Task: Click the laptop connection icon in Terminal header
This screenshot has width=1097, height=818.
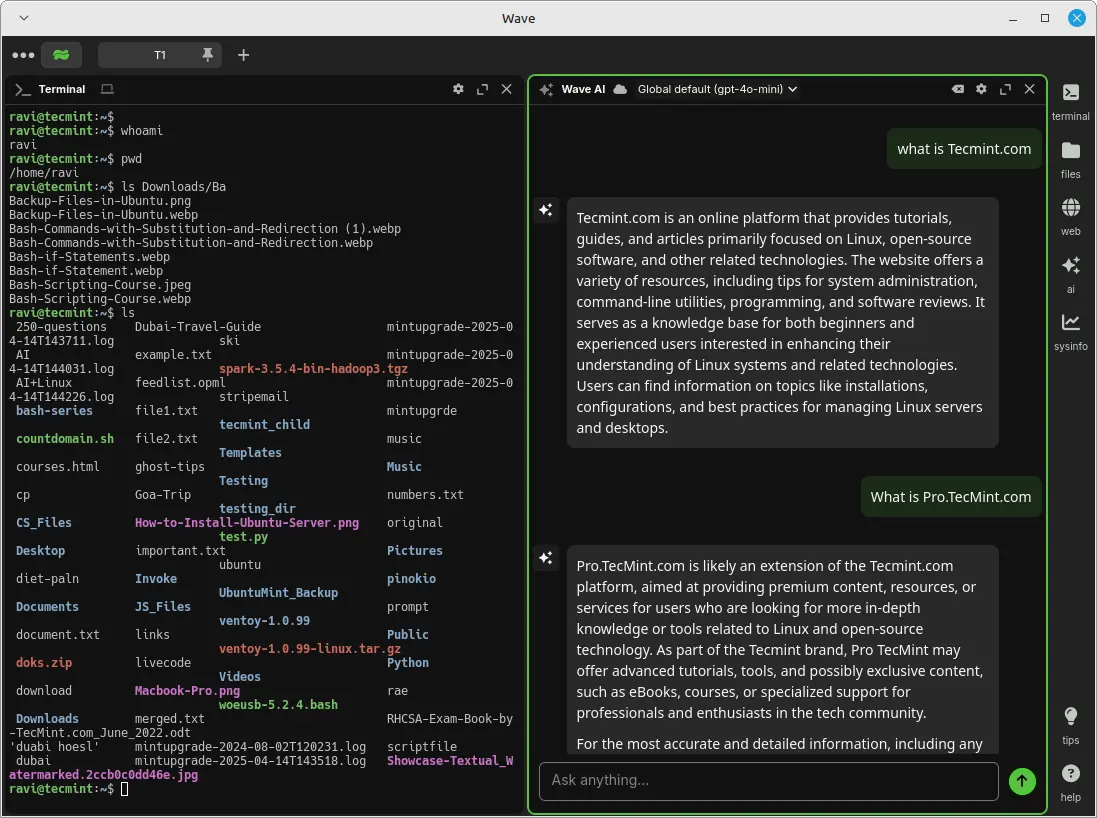Action: 107,89
